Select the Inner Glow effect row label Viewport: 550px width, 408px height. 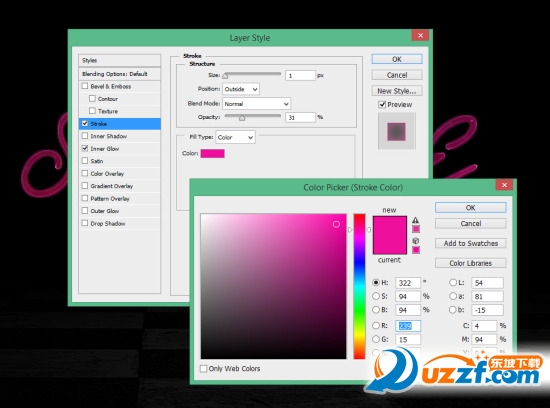[105, 149]
